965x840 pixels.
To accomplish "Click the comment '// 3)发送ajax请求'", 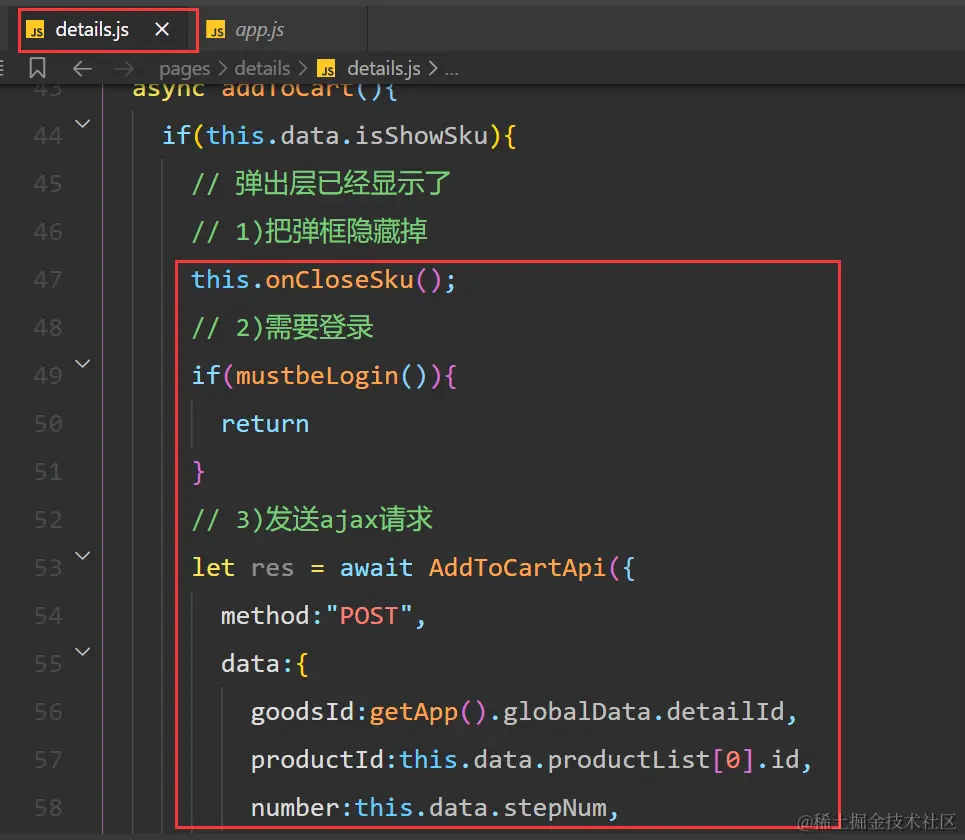I will 312,520.
